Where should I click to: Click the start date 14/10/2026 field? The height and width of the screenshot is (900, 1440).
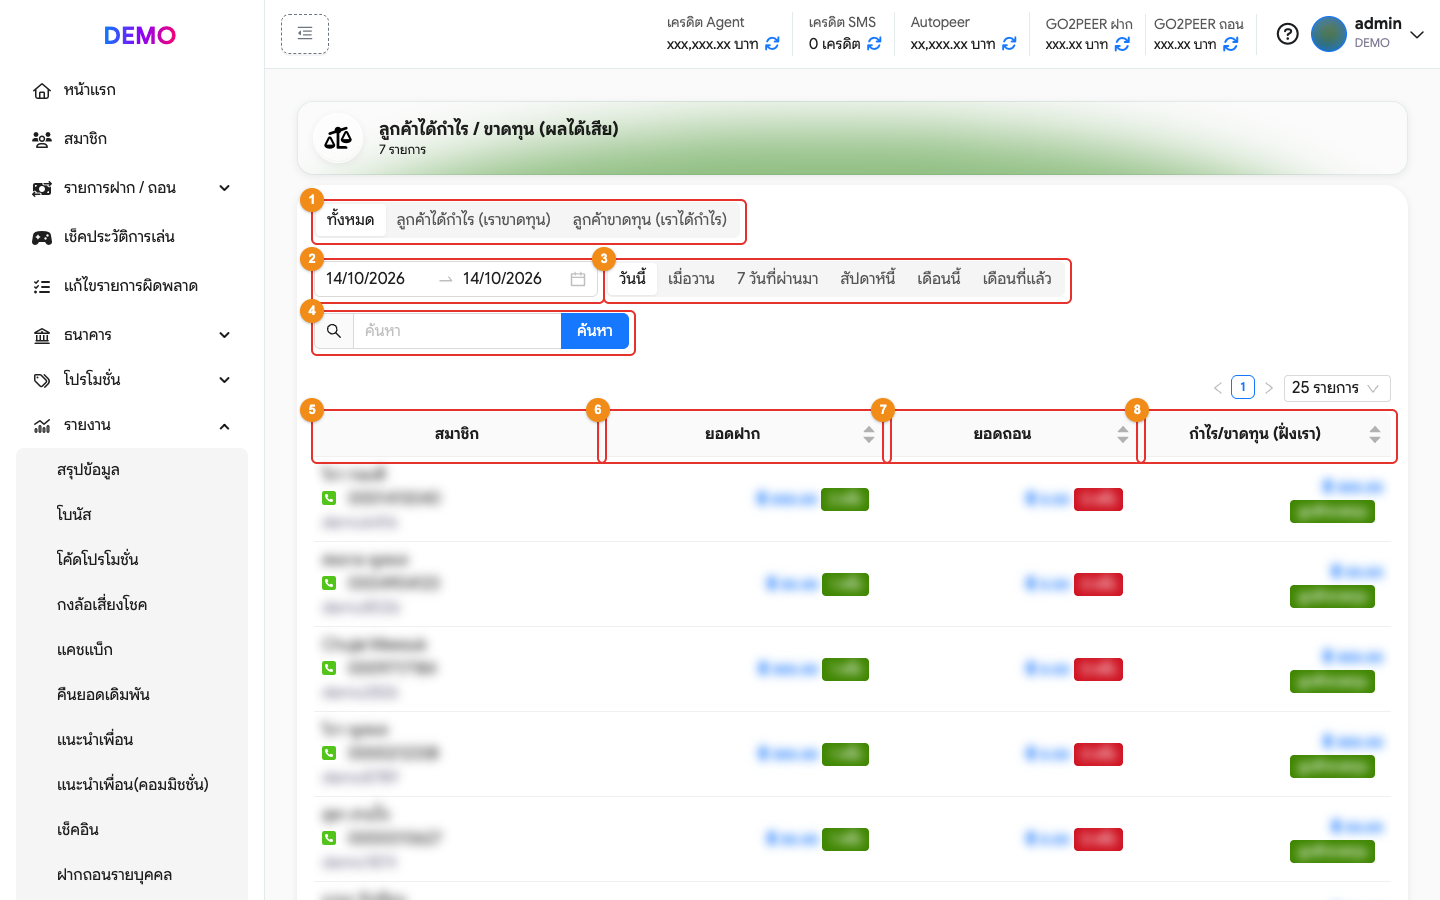(x=366, y=279)
